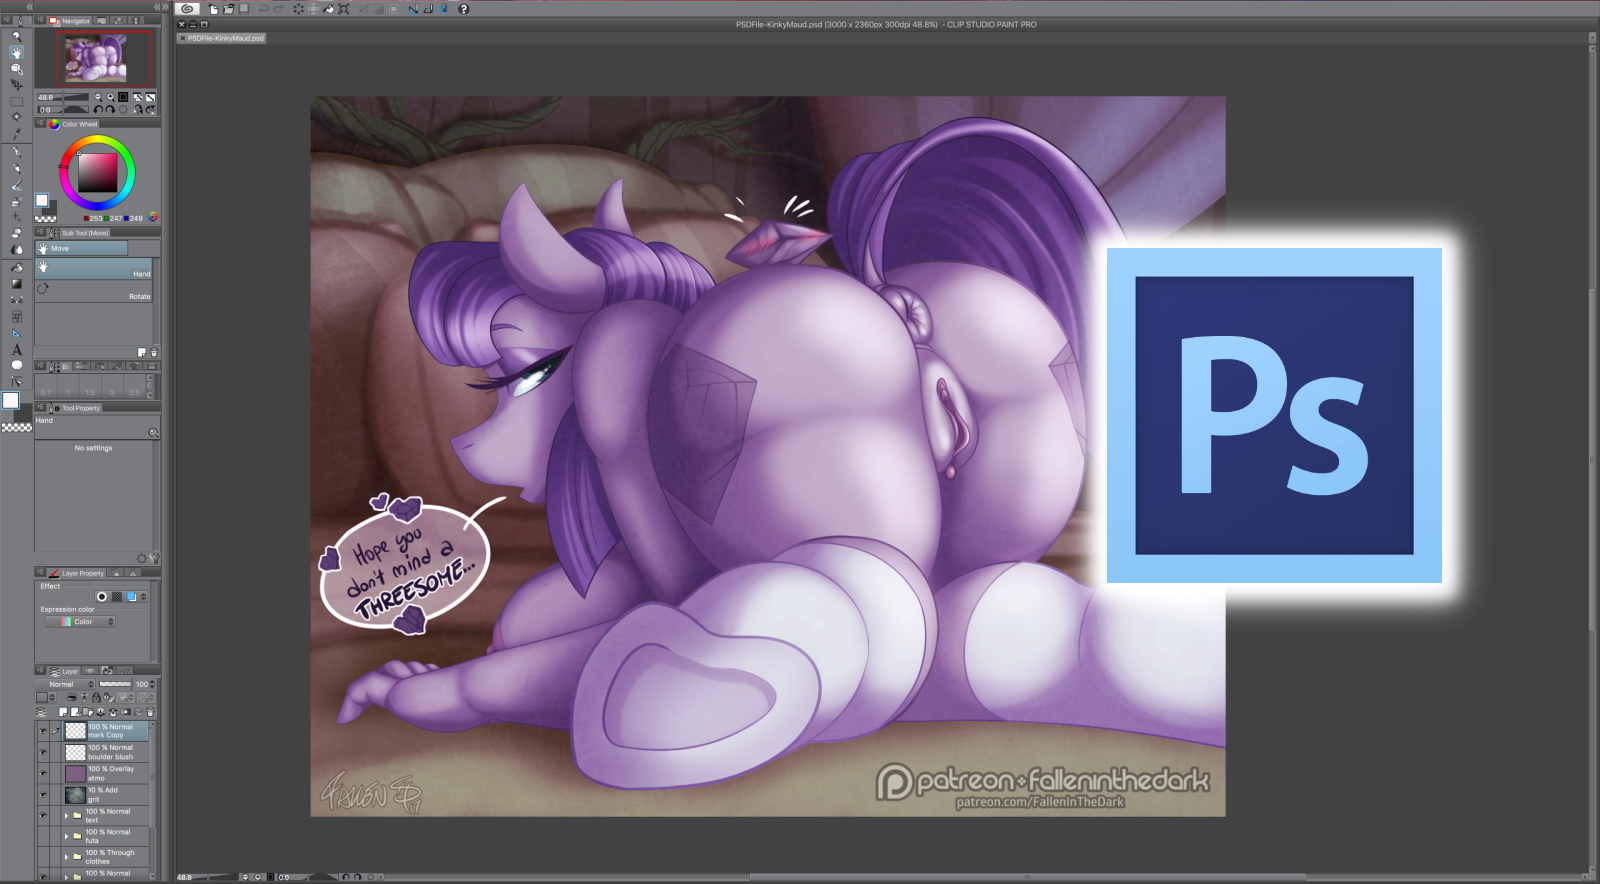This screenshot has height=884, width=1600.
Task: Toggle visibility of the atmo Overlay layer
Action: [x=43, y=773]
